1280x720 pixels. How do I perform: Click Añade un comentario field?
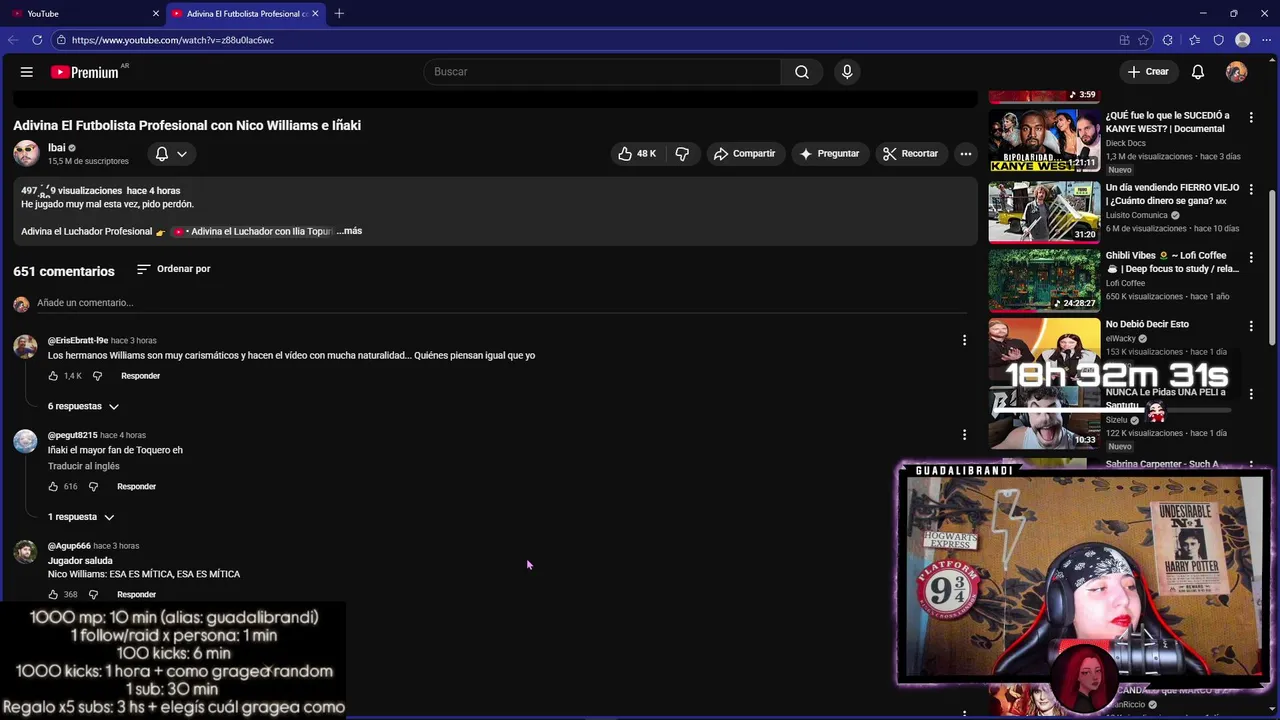click(x=500, y=303)
